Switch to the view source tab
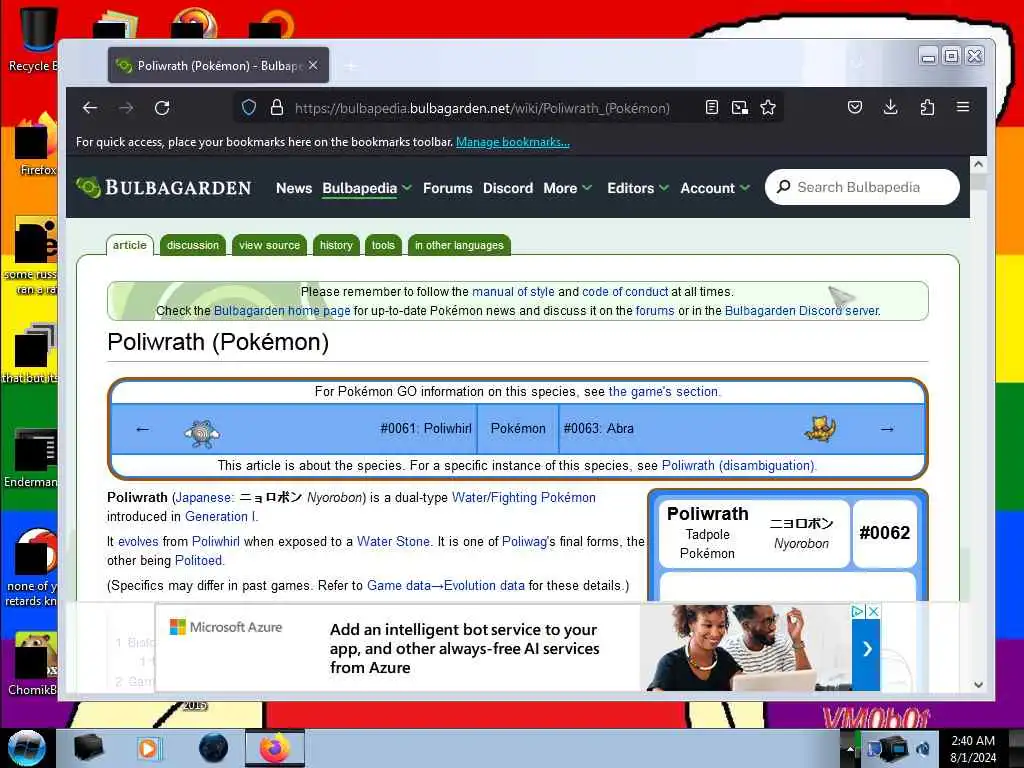The height and width of the screenshot is (768, 1024). point(269,245)
